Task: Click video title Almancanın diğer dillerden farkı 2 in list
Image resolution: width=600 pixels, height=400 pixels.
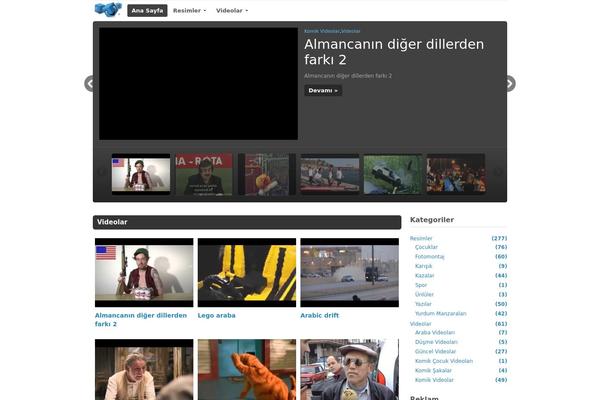Action: (x=141, y=320)
